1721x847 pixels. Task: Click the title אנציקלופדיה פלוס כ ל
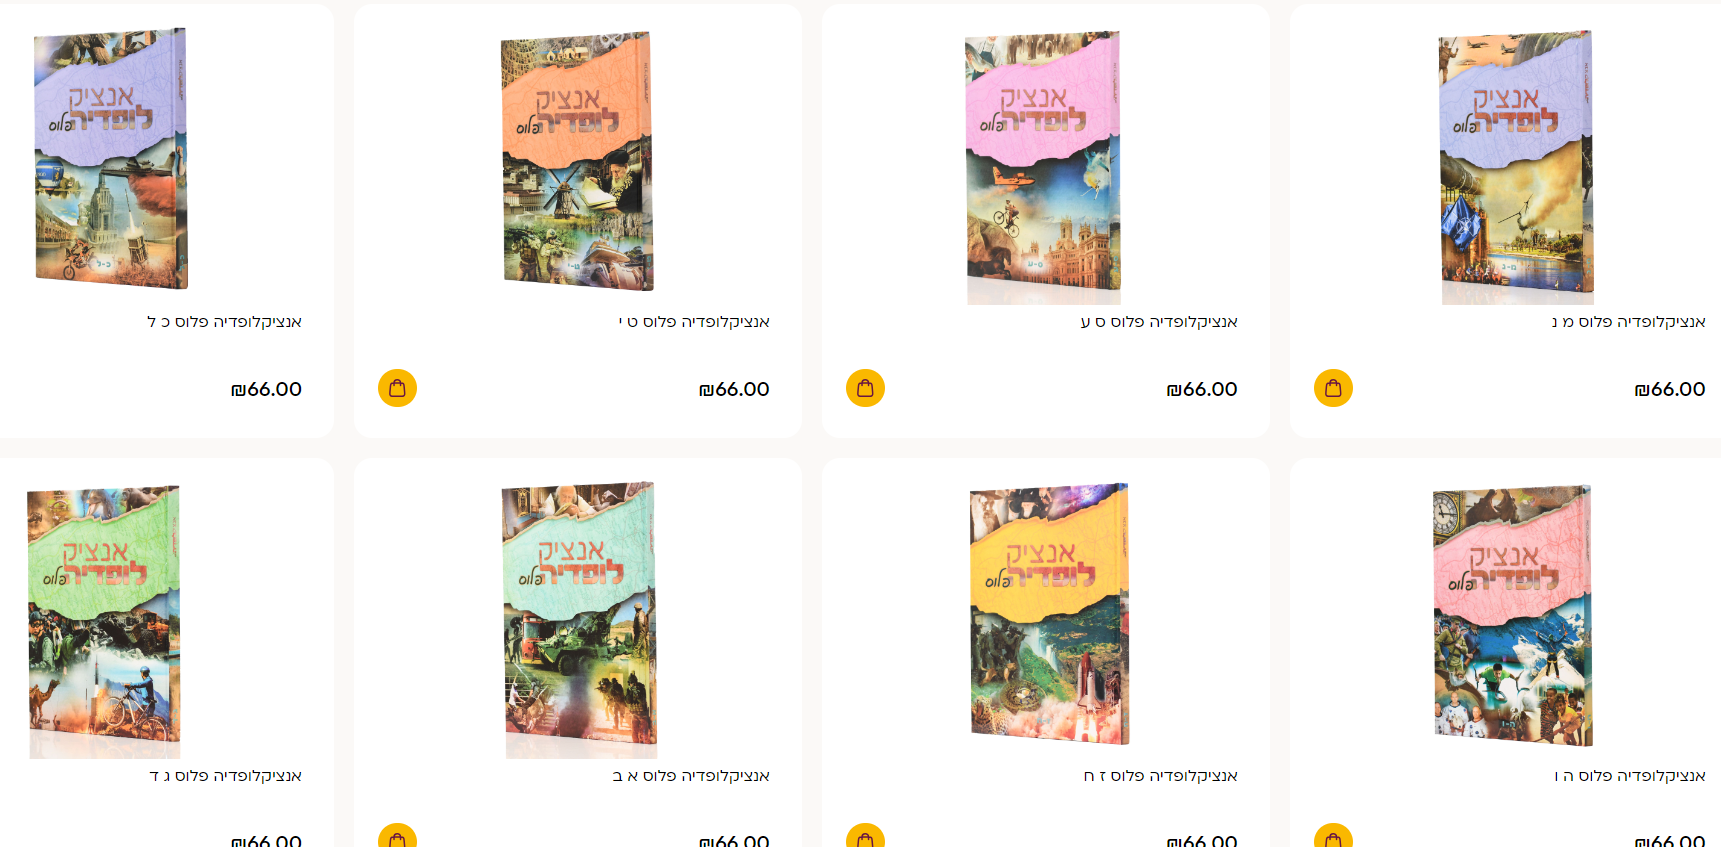224,322
